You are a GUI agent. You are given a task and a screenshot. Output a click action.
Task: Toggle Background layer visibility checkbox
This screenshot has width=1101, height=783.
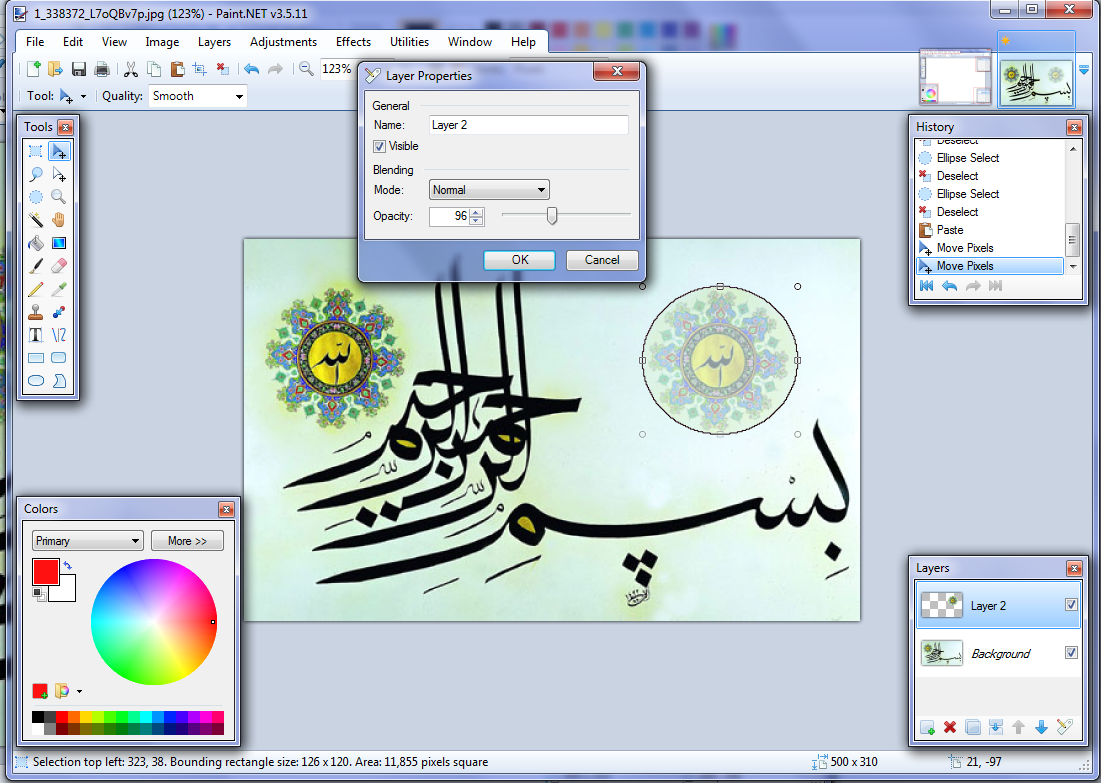point(1072,652)
